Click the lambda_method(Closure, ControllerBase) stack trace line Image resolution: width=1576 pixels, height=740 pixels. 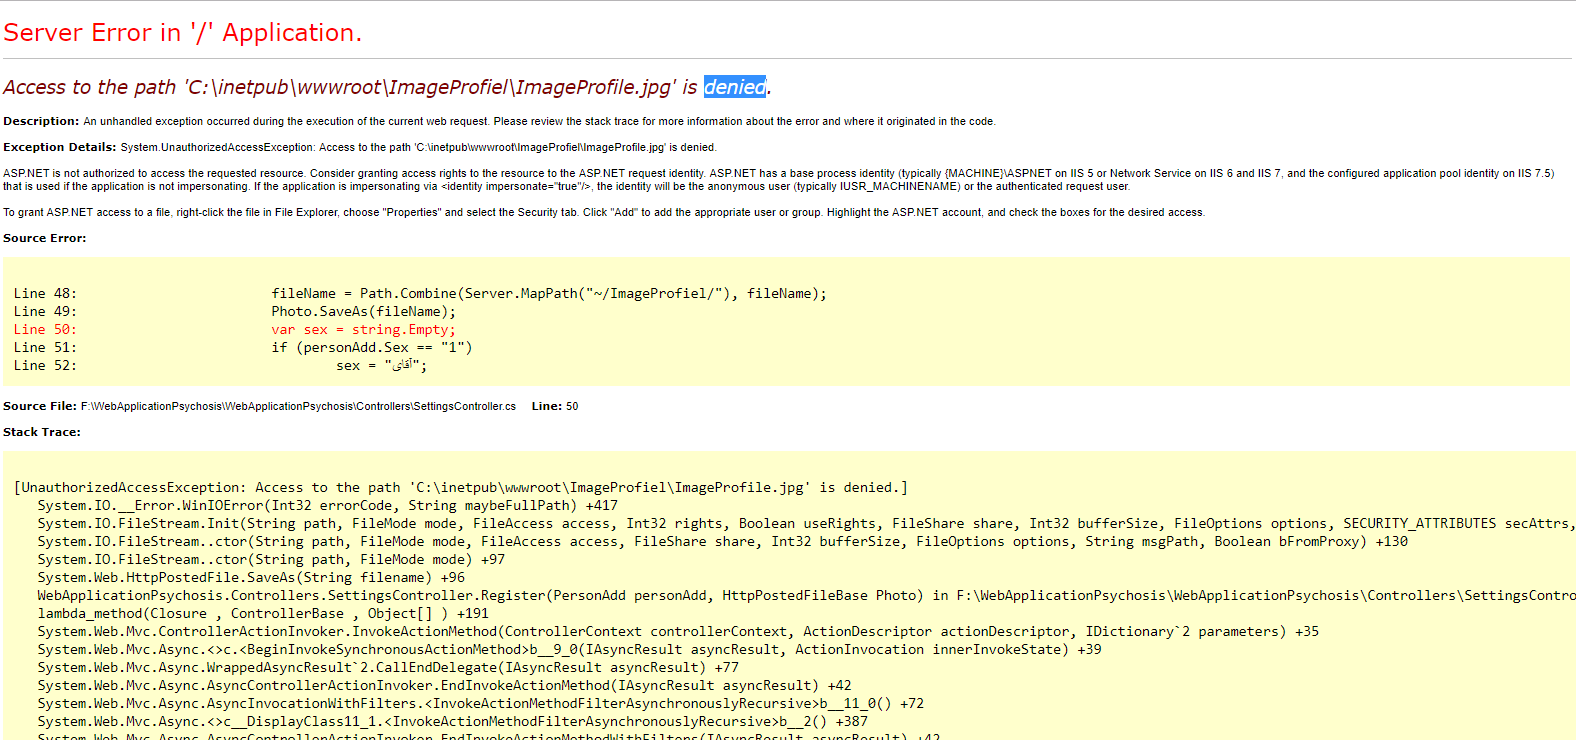263,613
